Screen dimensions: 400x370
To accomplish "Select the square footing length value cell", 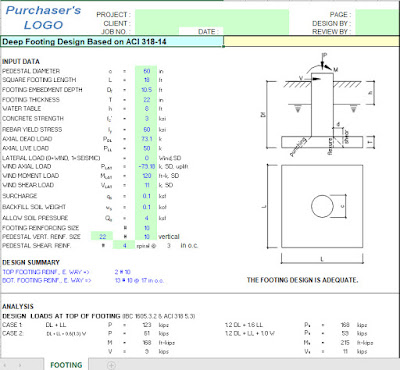I will (x=146, y=80).
